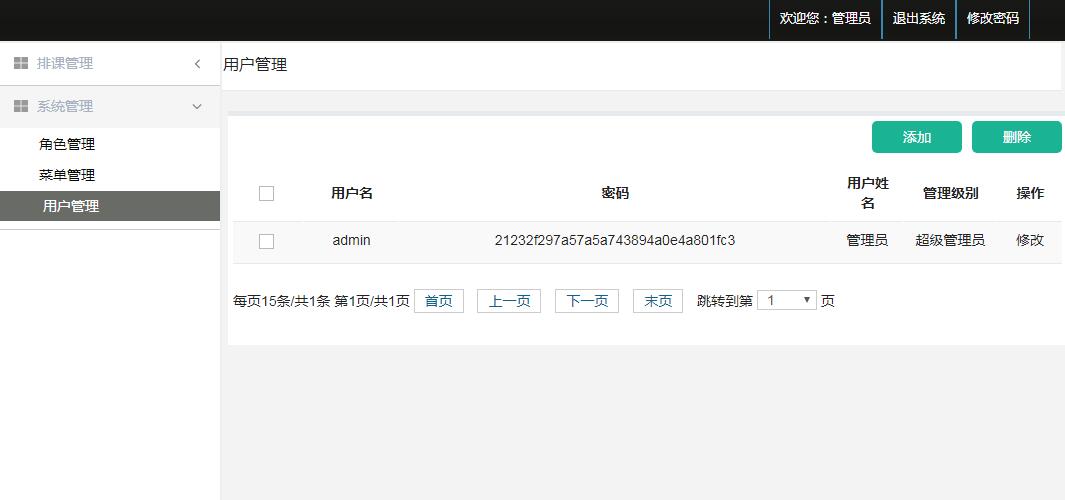Viewport: 1065px width, 500px height.
Task: Jump to last page with 末页
Action: tap(658, 301)
